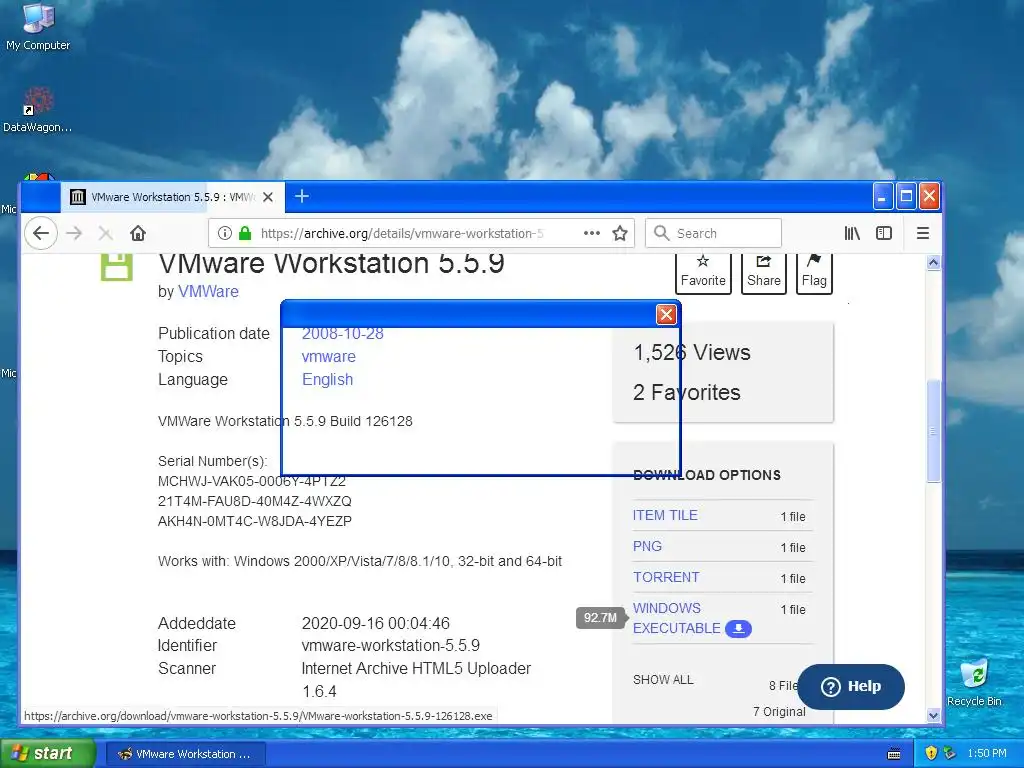The height and width of the screenshot is (768, 1024).
Task: Click the serial number 21T4M-FAU8D-40M4Z-4WXZQ
Action: click(x=255, y=501)
